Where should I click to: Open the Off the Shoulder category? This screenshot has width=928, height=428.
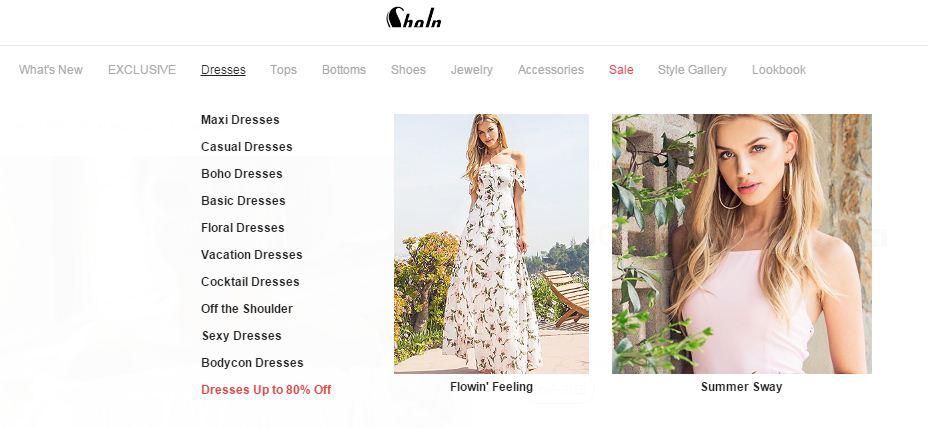(247, 309)
